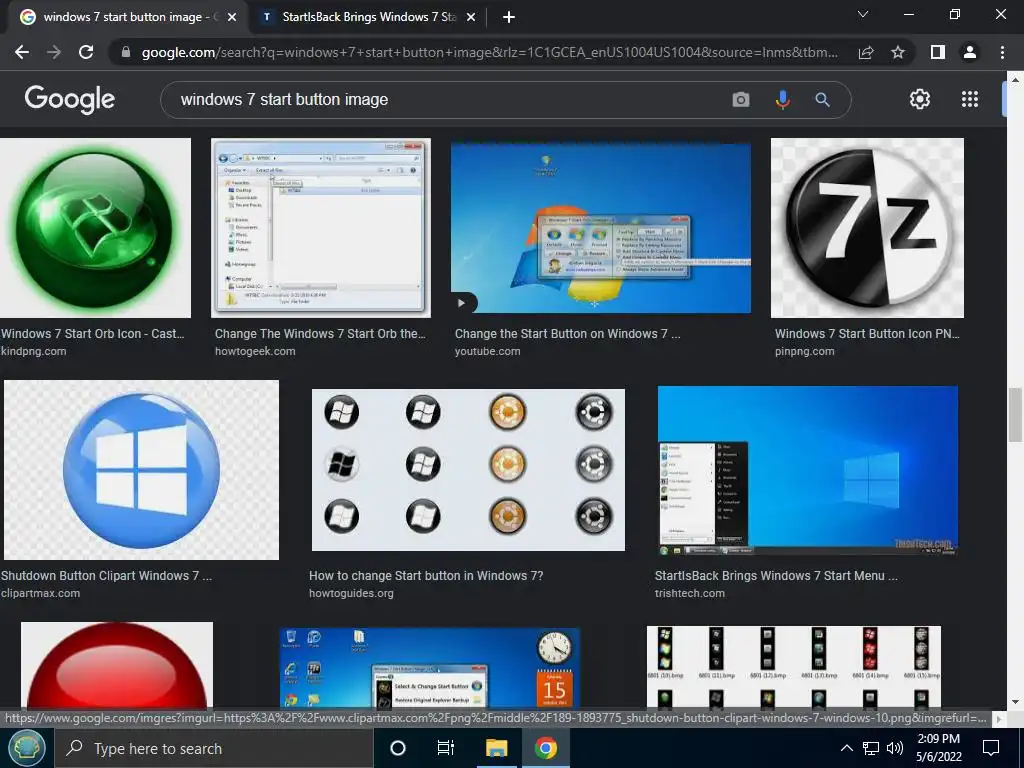1024x768 pixels.
Task: Click the howtogeek.com source text
Action: (x=255, y=351)
